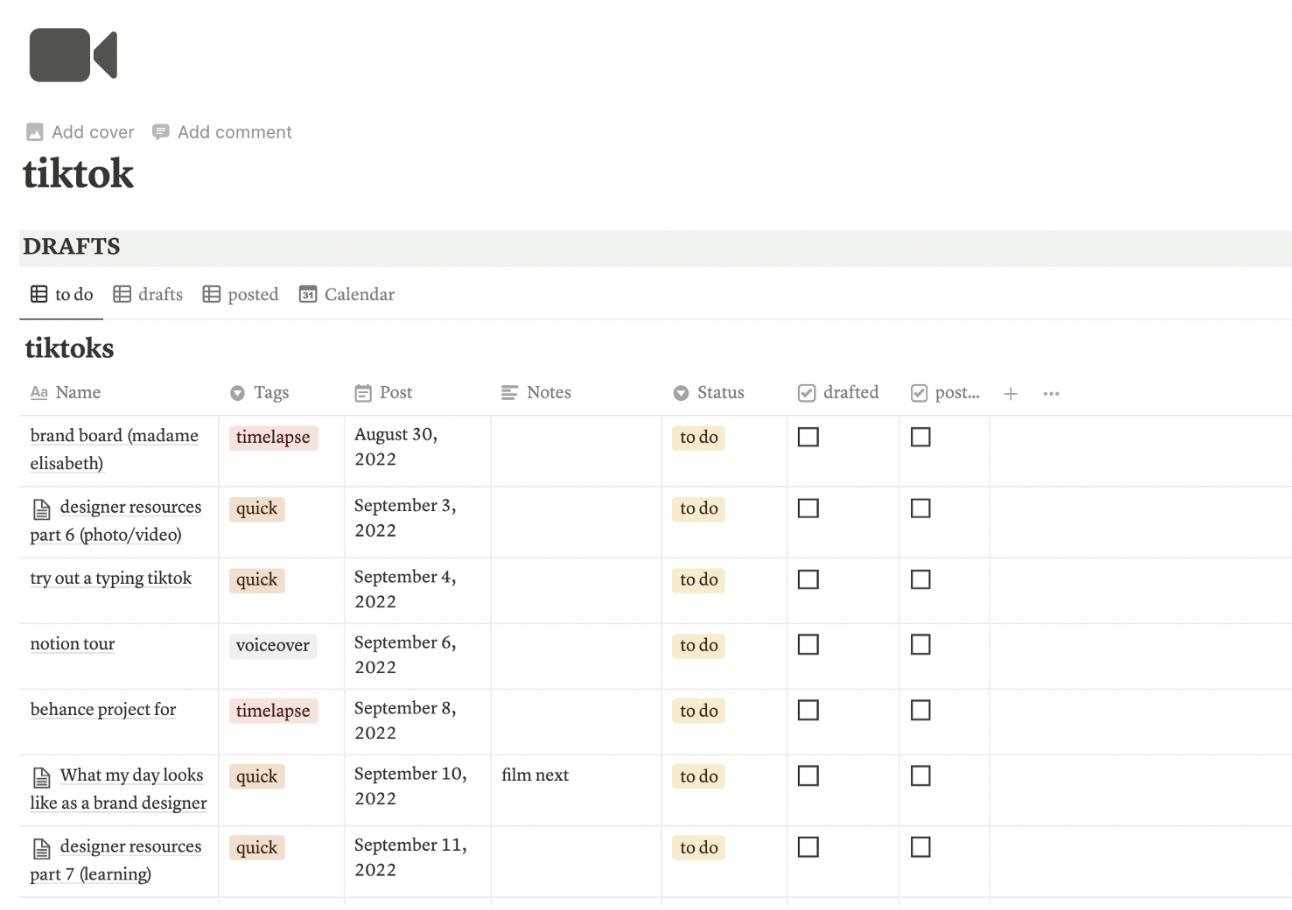Check drafted for behance project row
Screen dimensions: 1292x910
[808, 710]
